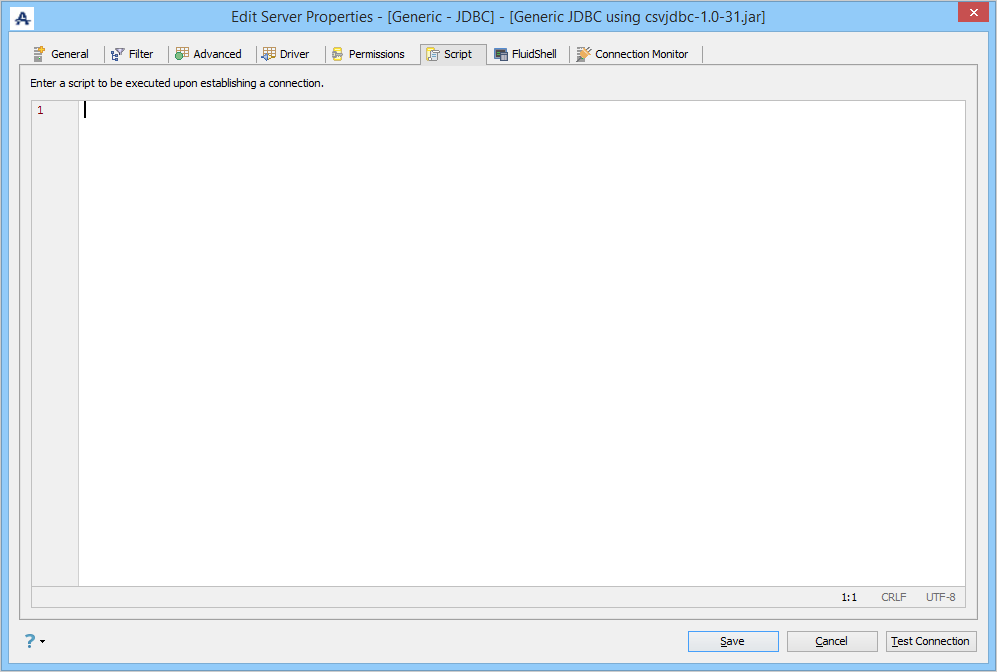Click the General tab icon
997x672 pixels.
click(x=39, y=54)
